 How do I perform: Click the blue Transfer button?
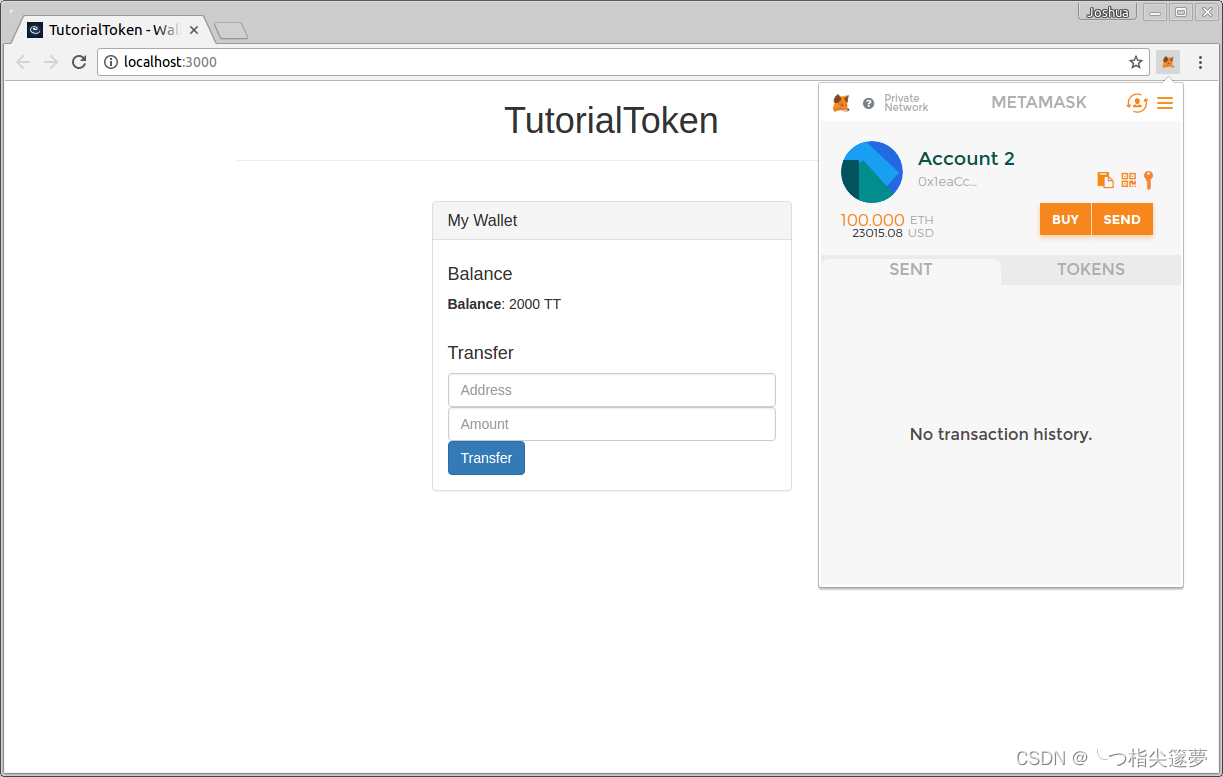pyautogui.click(x=486, y=458)
